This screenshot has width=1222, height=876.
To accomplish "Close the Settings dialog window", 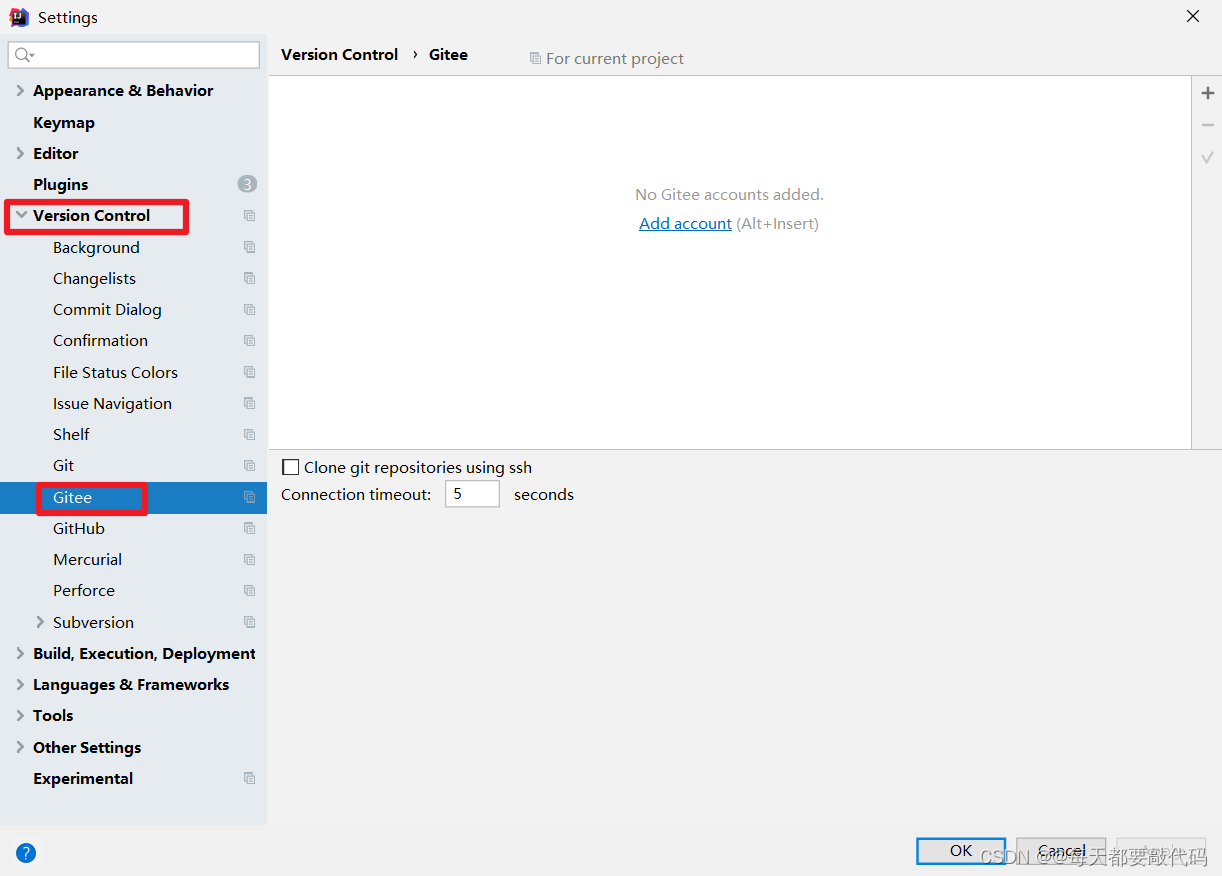I will [x=1193, y=16].
